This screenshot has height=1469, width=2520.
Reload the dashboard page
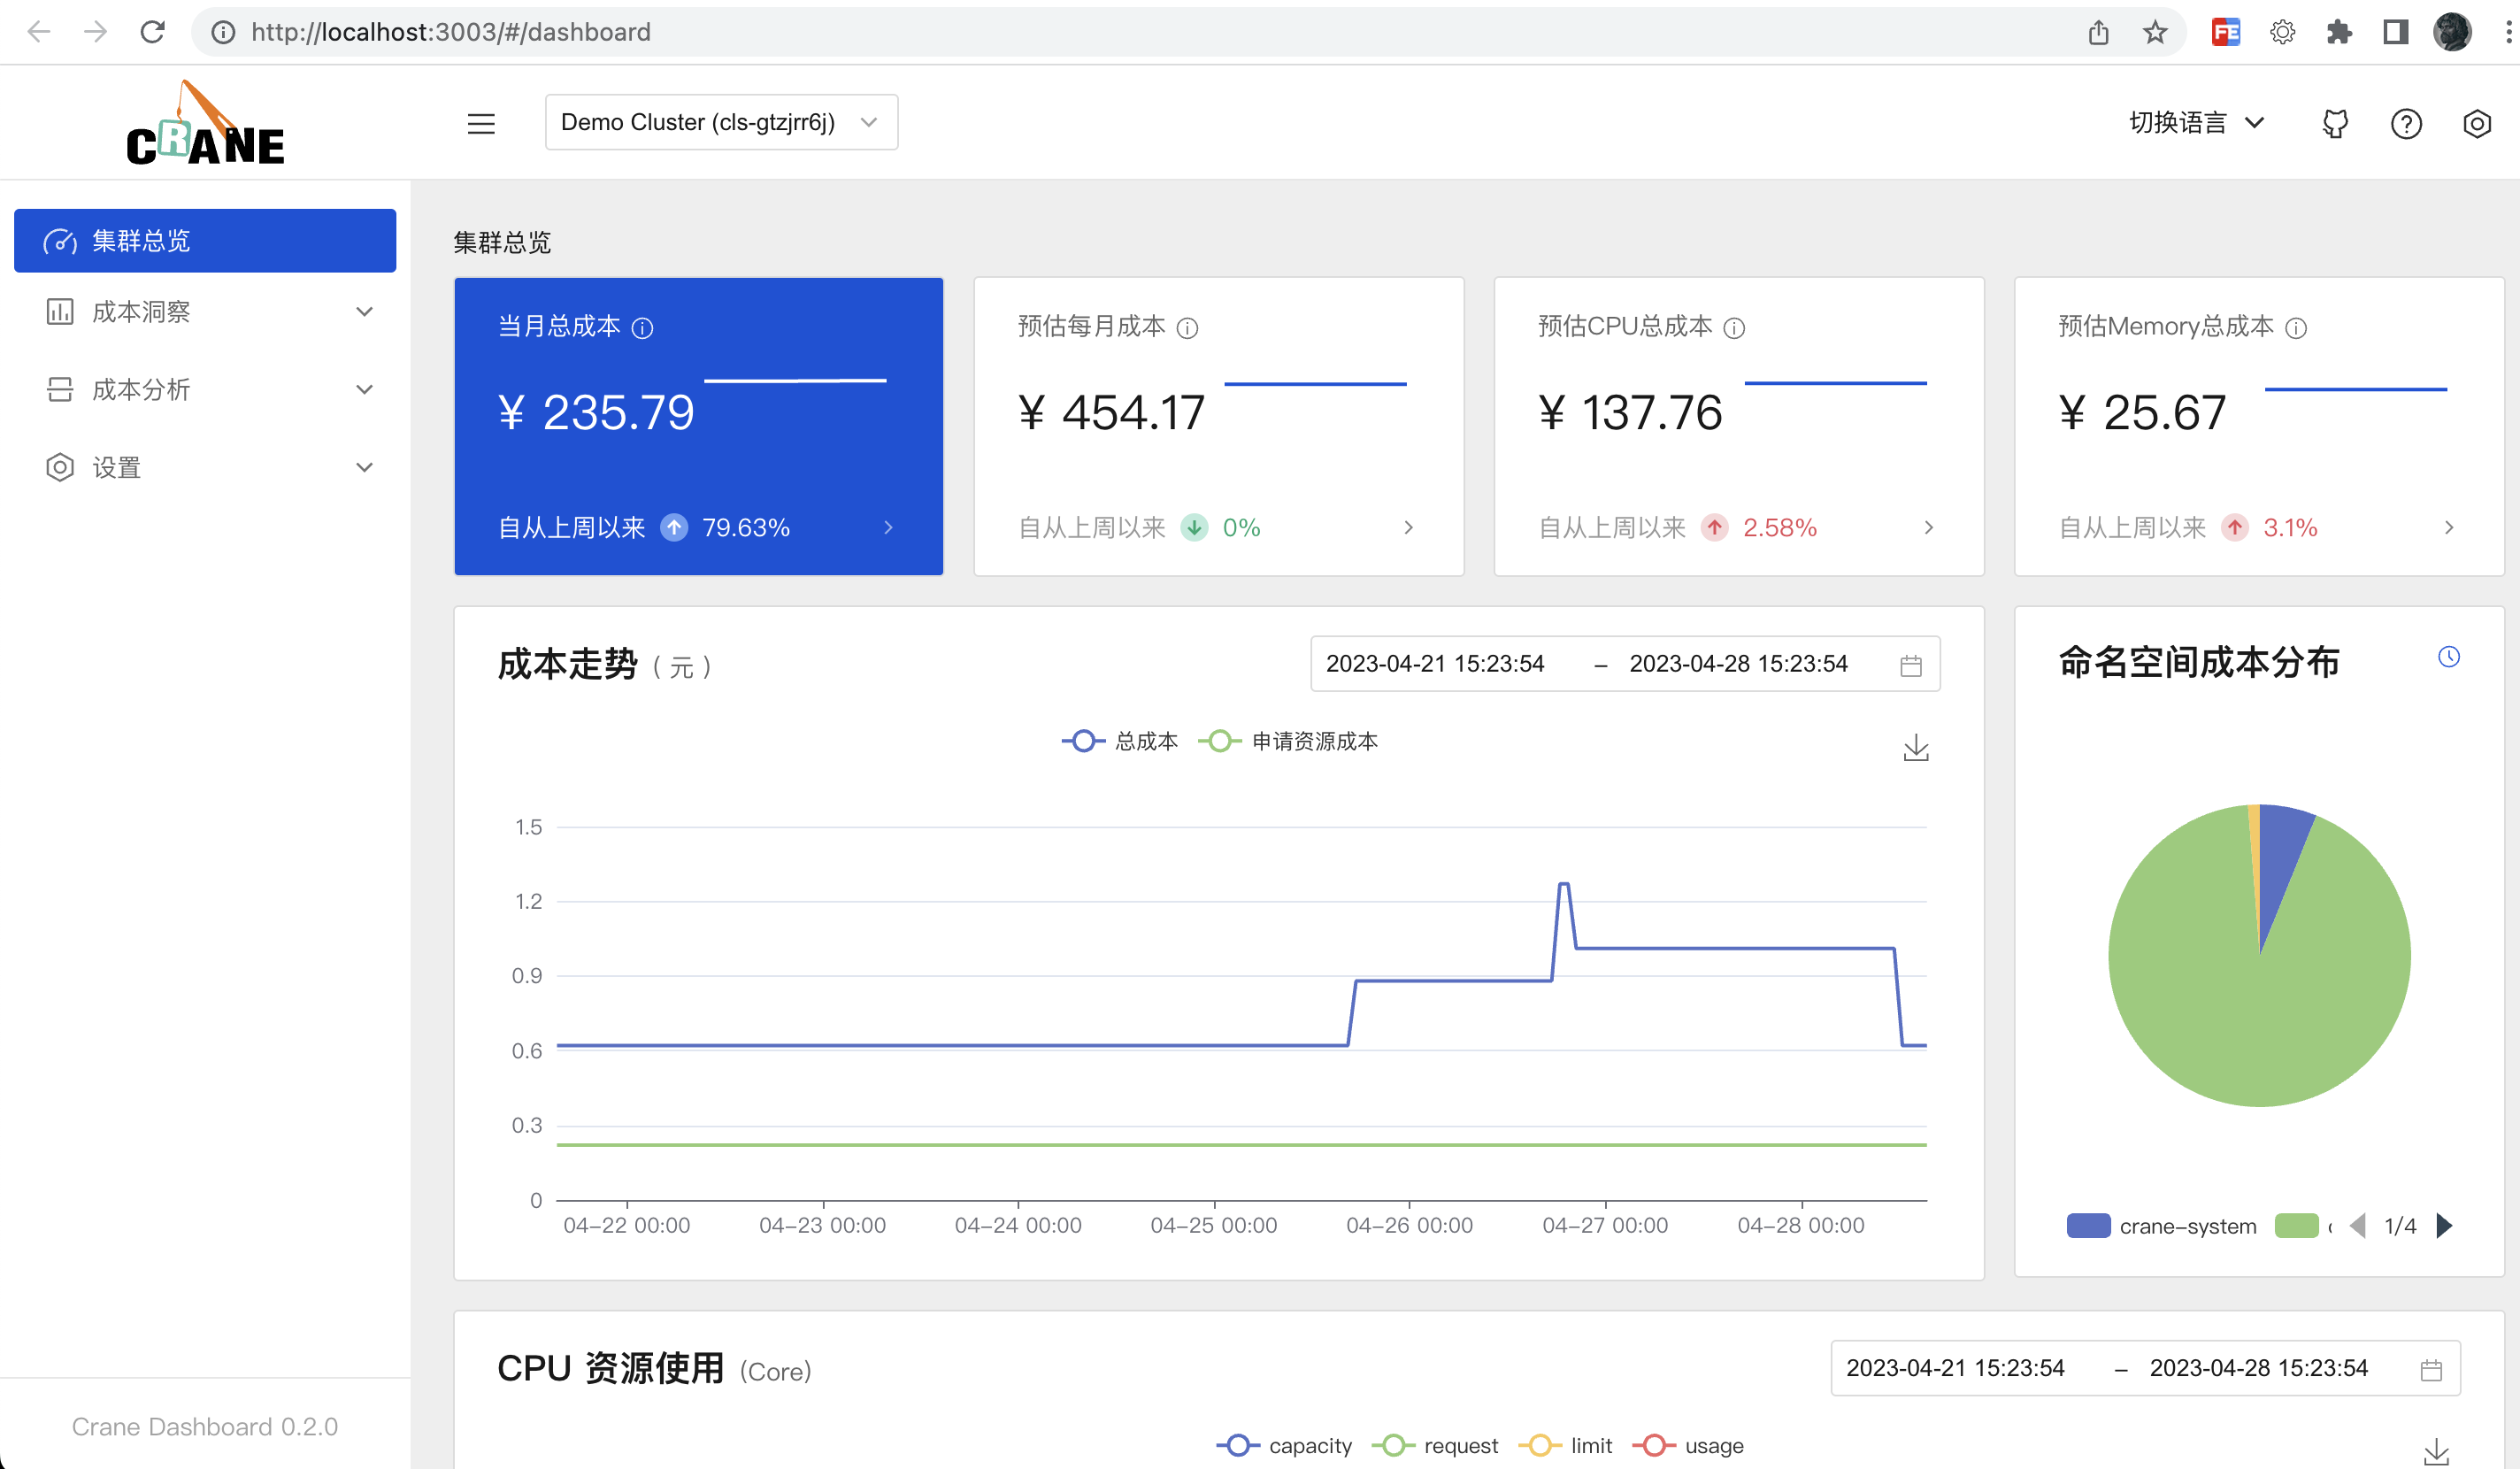[x=152, y=32]
